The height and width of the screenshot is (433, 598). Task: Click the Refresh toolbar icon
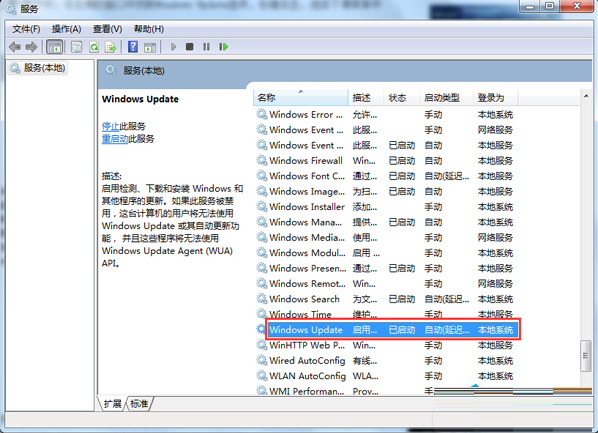94,47
